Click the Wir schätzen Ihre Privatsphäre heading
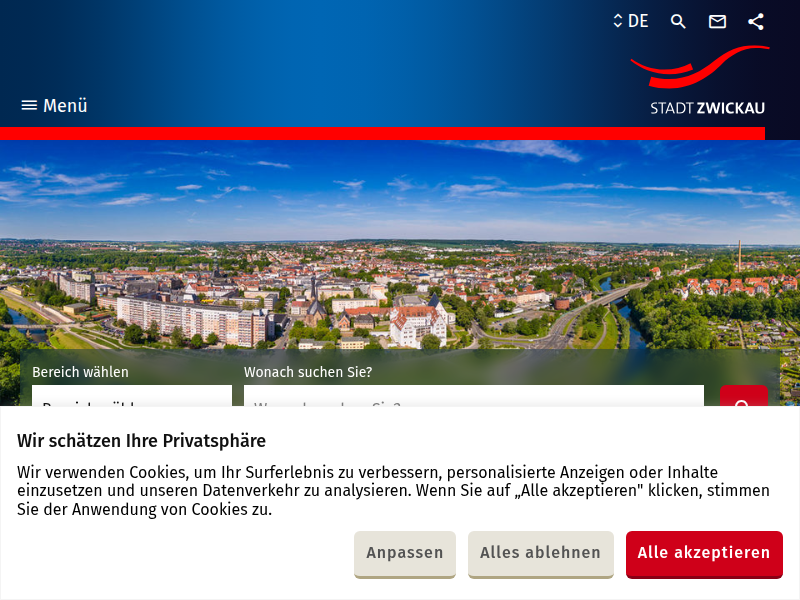 tap(142, 440)
